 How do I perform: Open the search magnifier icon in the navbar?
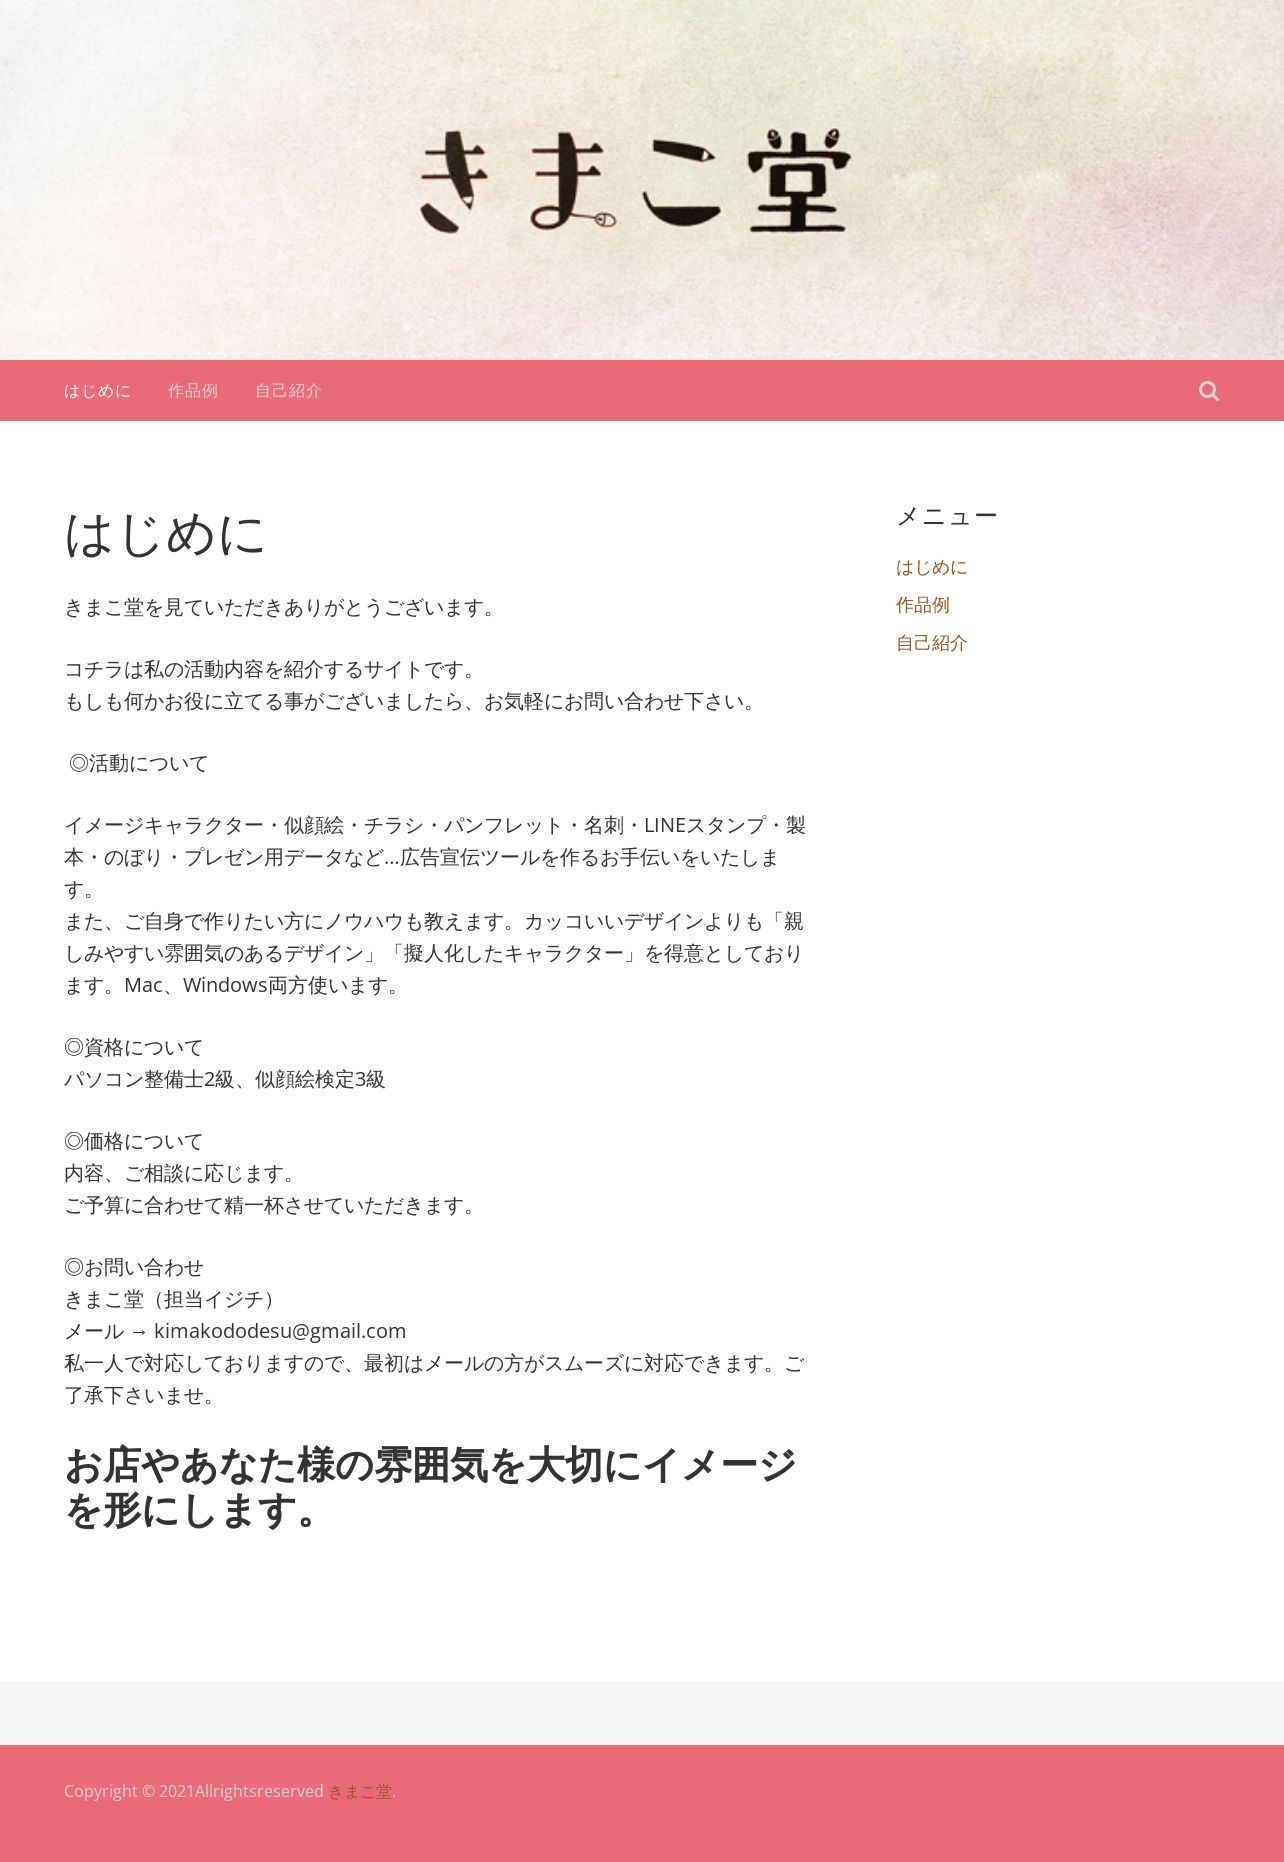point(1208,391)
